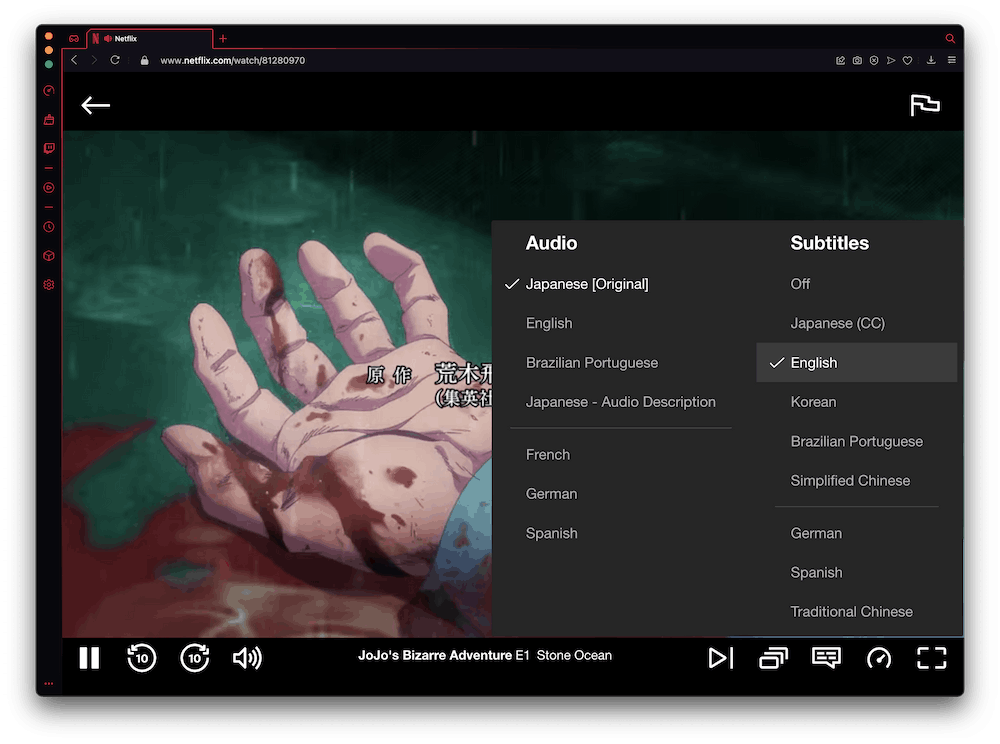Open sidebar settings gear

(49, 284)
